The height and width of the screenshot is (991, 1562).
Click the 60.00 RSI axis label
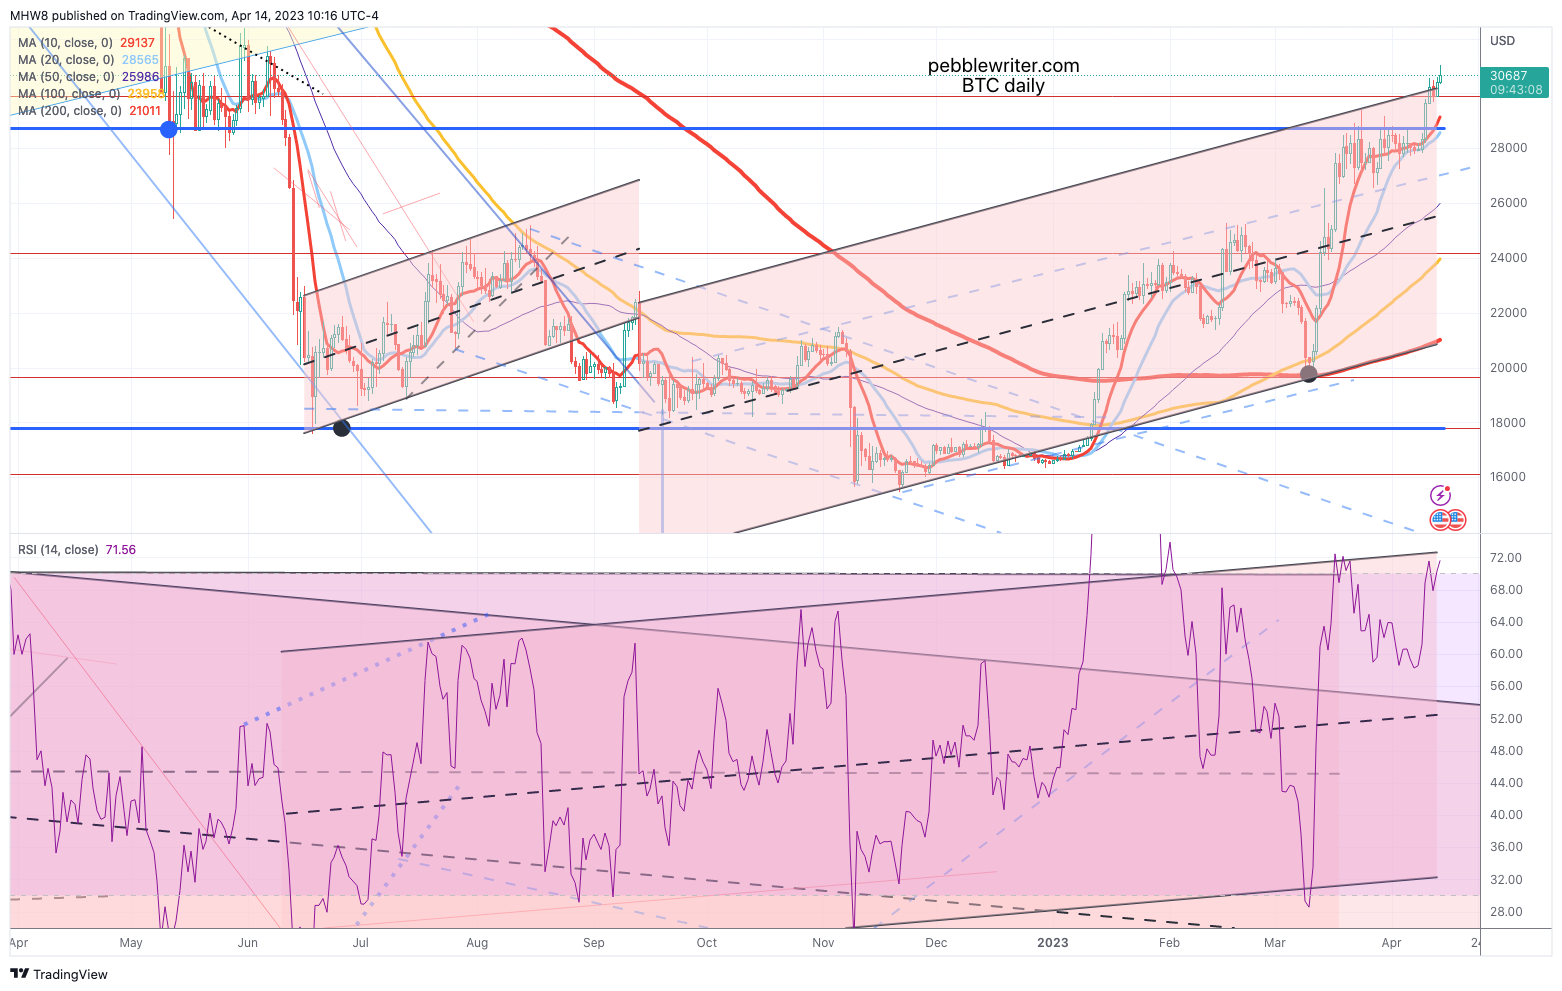pyautogui.click(x=1506, y=654)
